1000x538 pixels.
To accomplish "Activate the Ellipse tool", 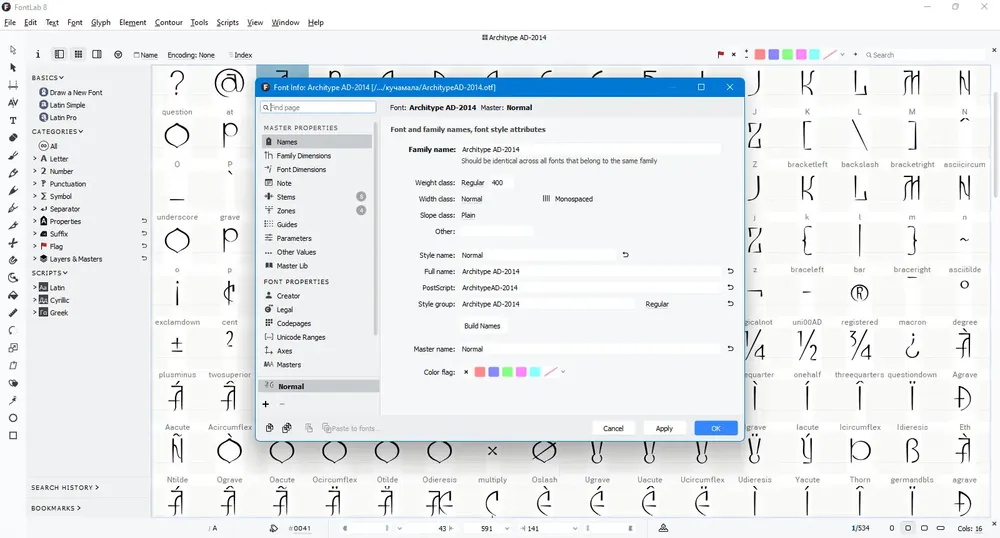I will click(13, 418).
